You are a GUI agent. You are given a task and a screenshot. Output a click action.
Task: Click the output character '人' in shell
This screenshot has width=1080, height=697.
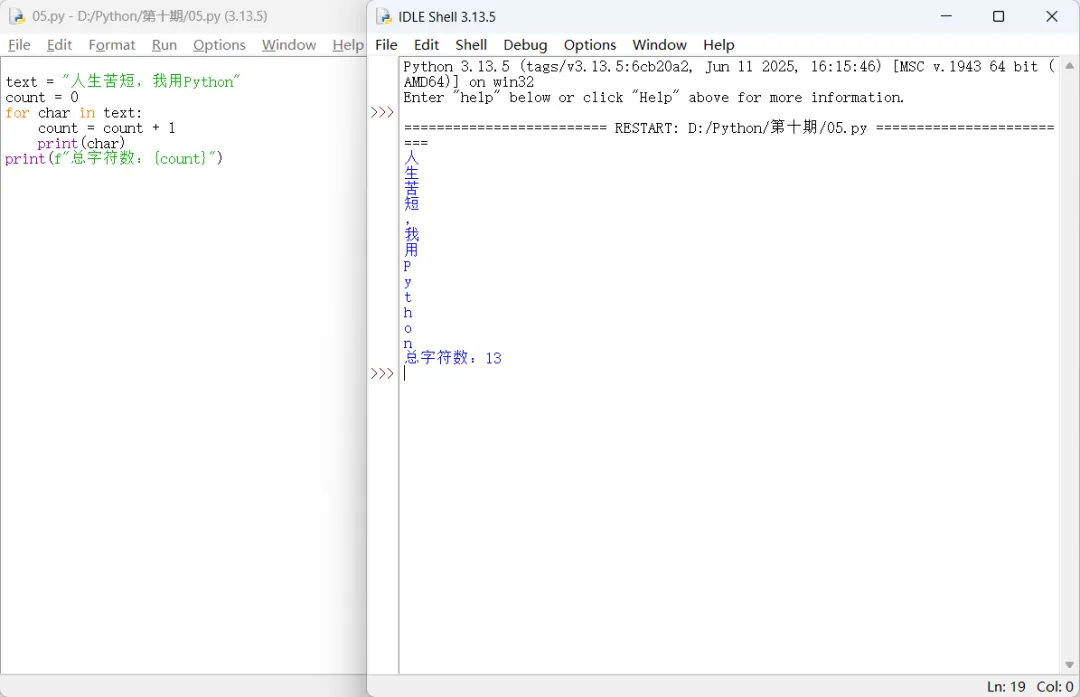411,158
